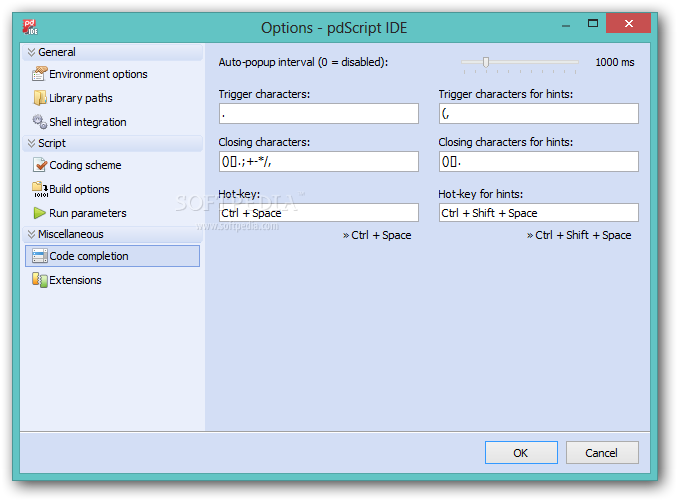Collapse the Script section chevron
This screenshot has width=678, height=501.
[x=31, y=143]
